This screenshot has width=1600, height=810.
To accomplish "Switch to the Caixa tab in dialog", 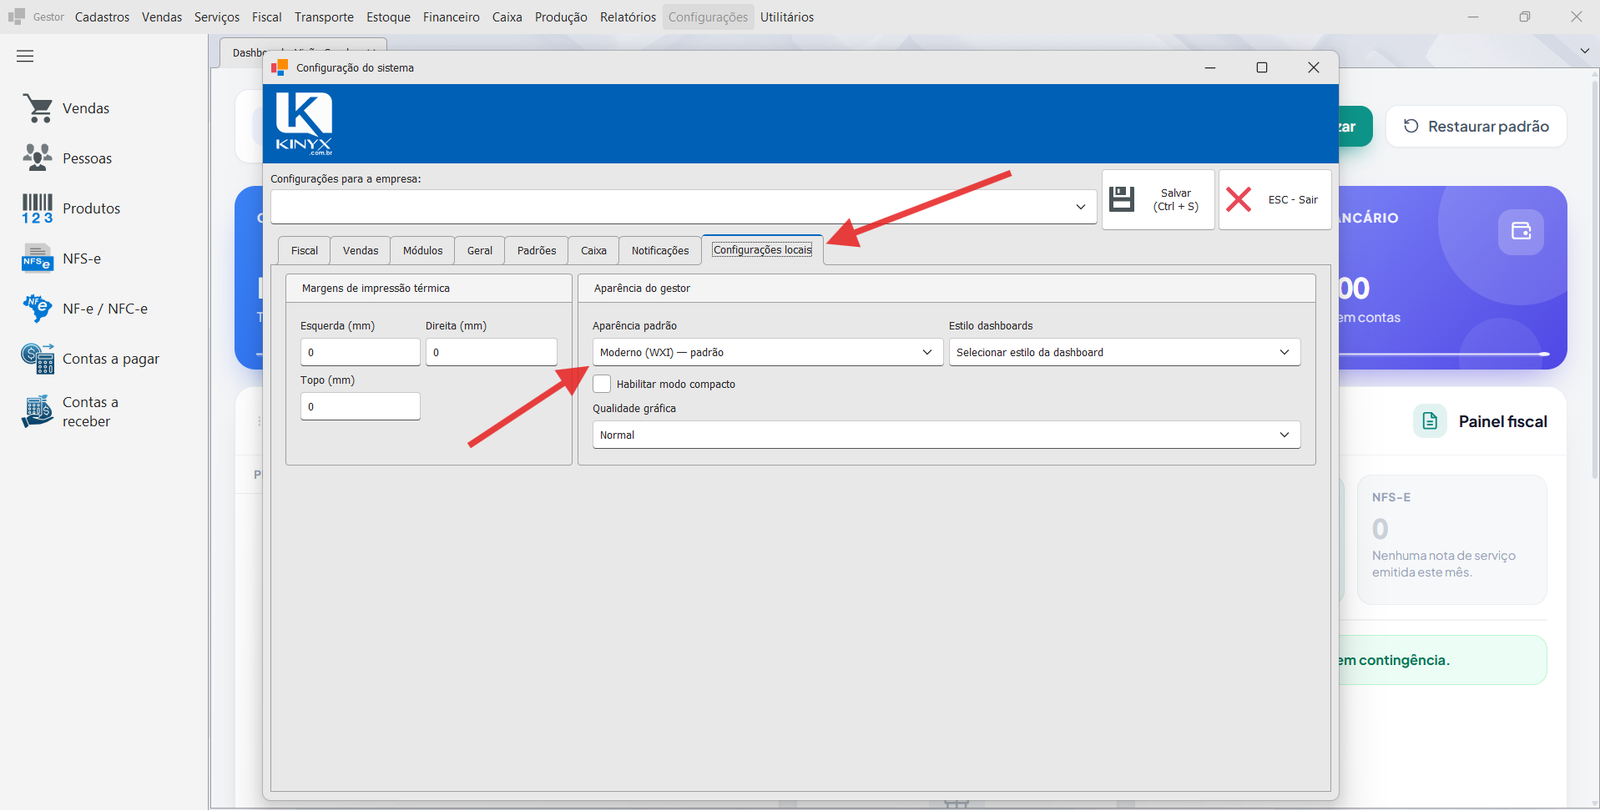I will pyautogui.click(x=594, y=250).
